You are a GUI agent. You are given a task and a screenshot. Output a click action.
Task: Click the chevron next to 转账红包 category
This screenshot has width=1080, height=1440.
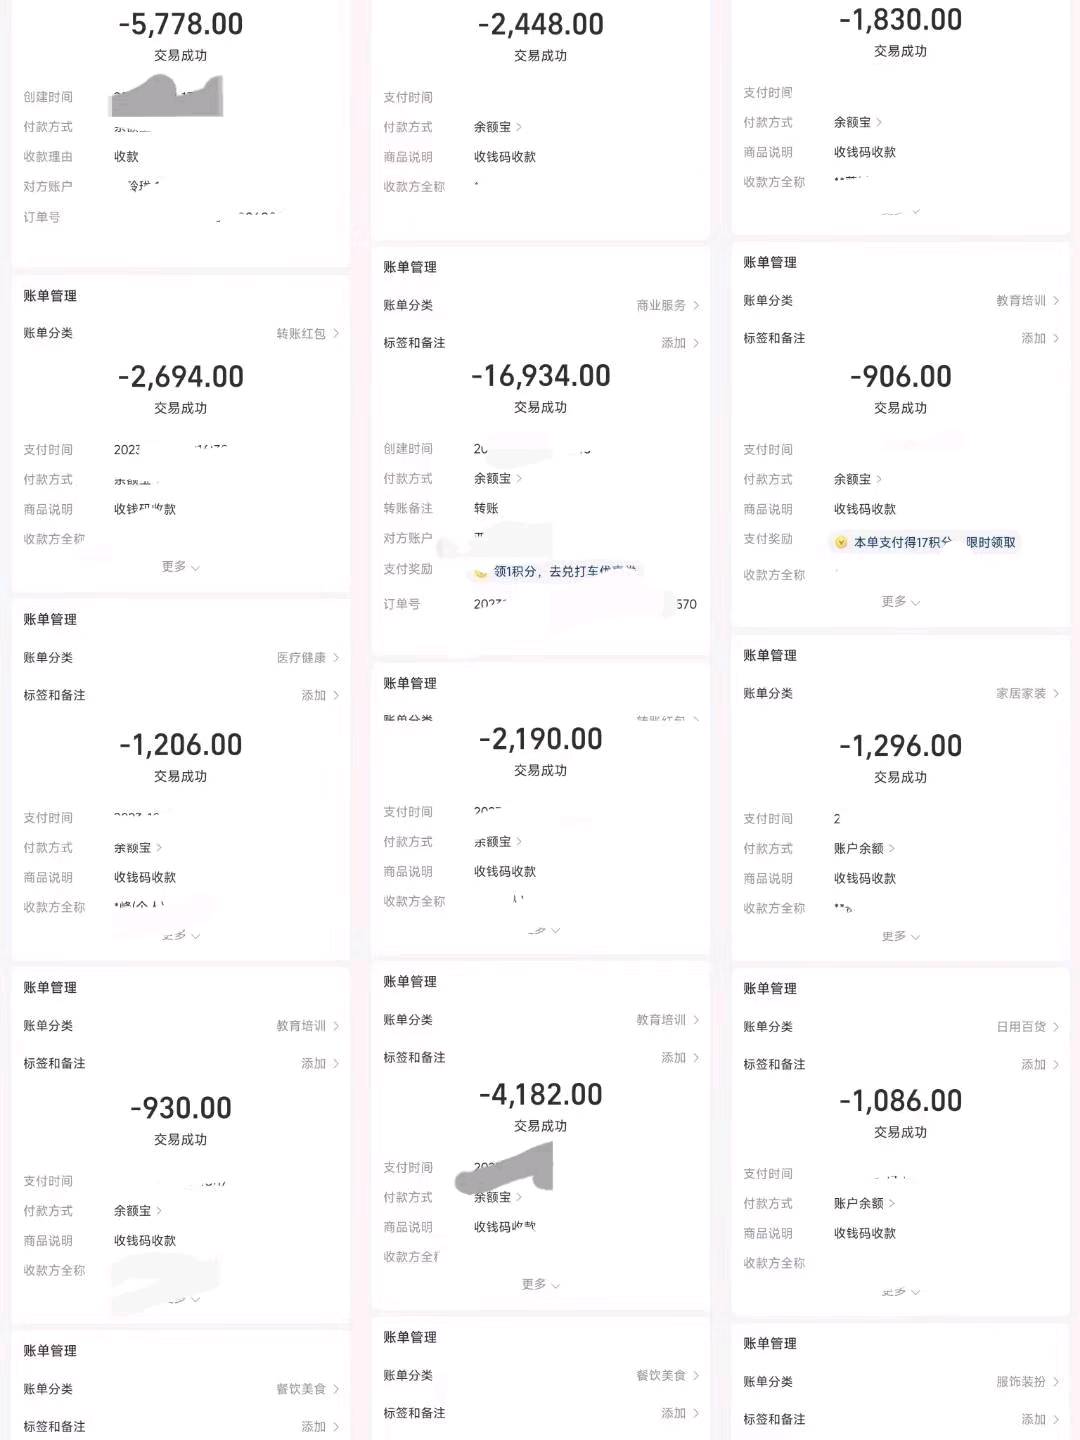pos(336,334)
